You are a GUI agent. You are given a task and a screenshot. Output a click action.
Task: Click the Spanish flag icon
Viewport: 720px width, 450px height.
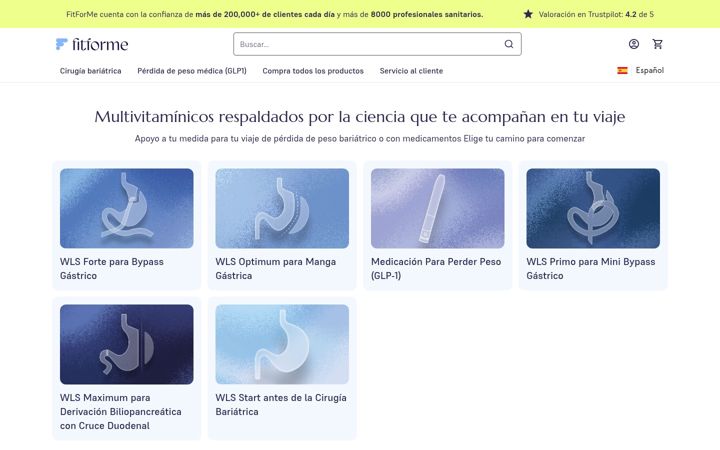pyautogui.click(x=622, y=70)
